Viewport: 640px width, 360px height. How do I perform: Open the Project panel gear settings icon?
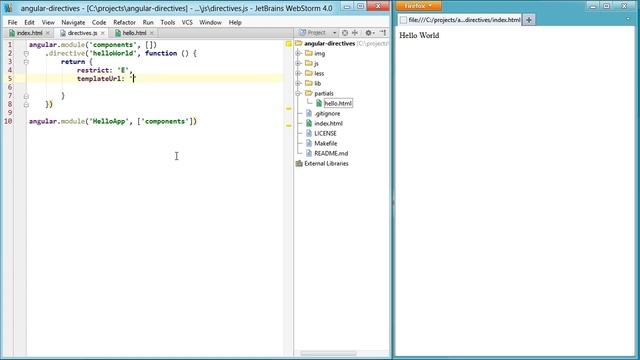click(369, 33)
